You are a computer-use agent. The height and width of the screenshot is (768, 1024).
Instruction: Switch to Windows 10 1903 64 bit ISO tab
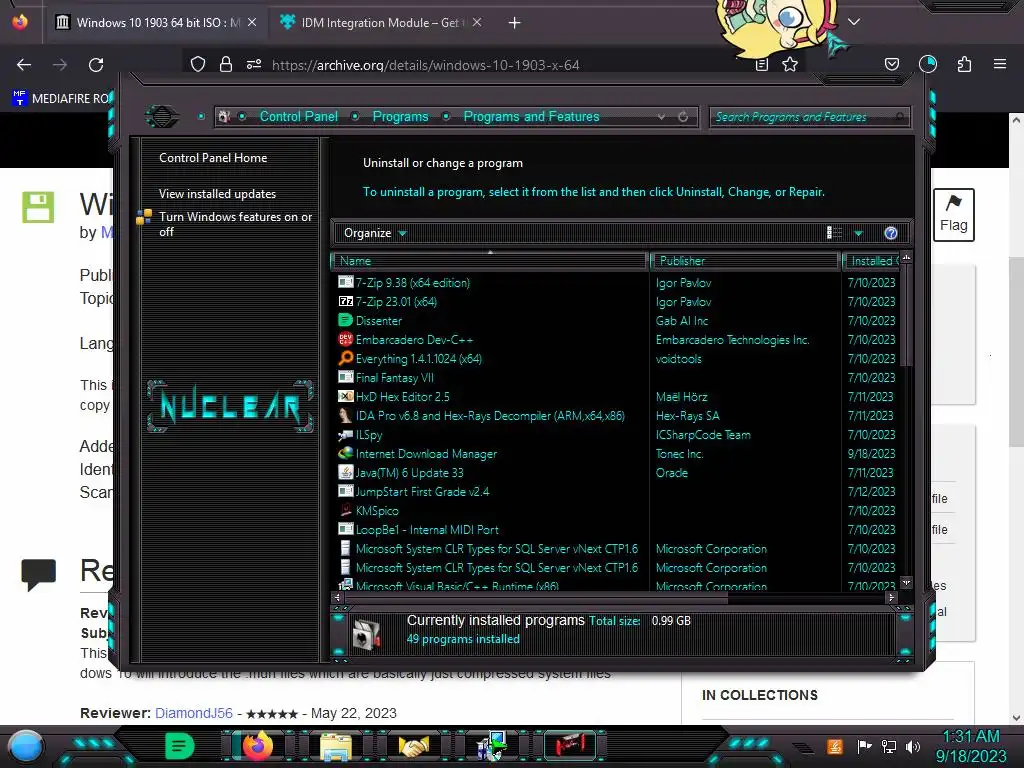point(155,23)
